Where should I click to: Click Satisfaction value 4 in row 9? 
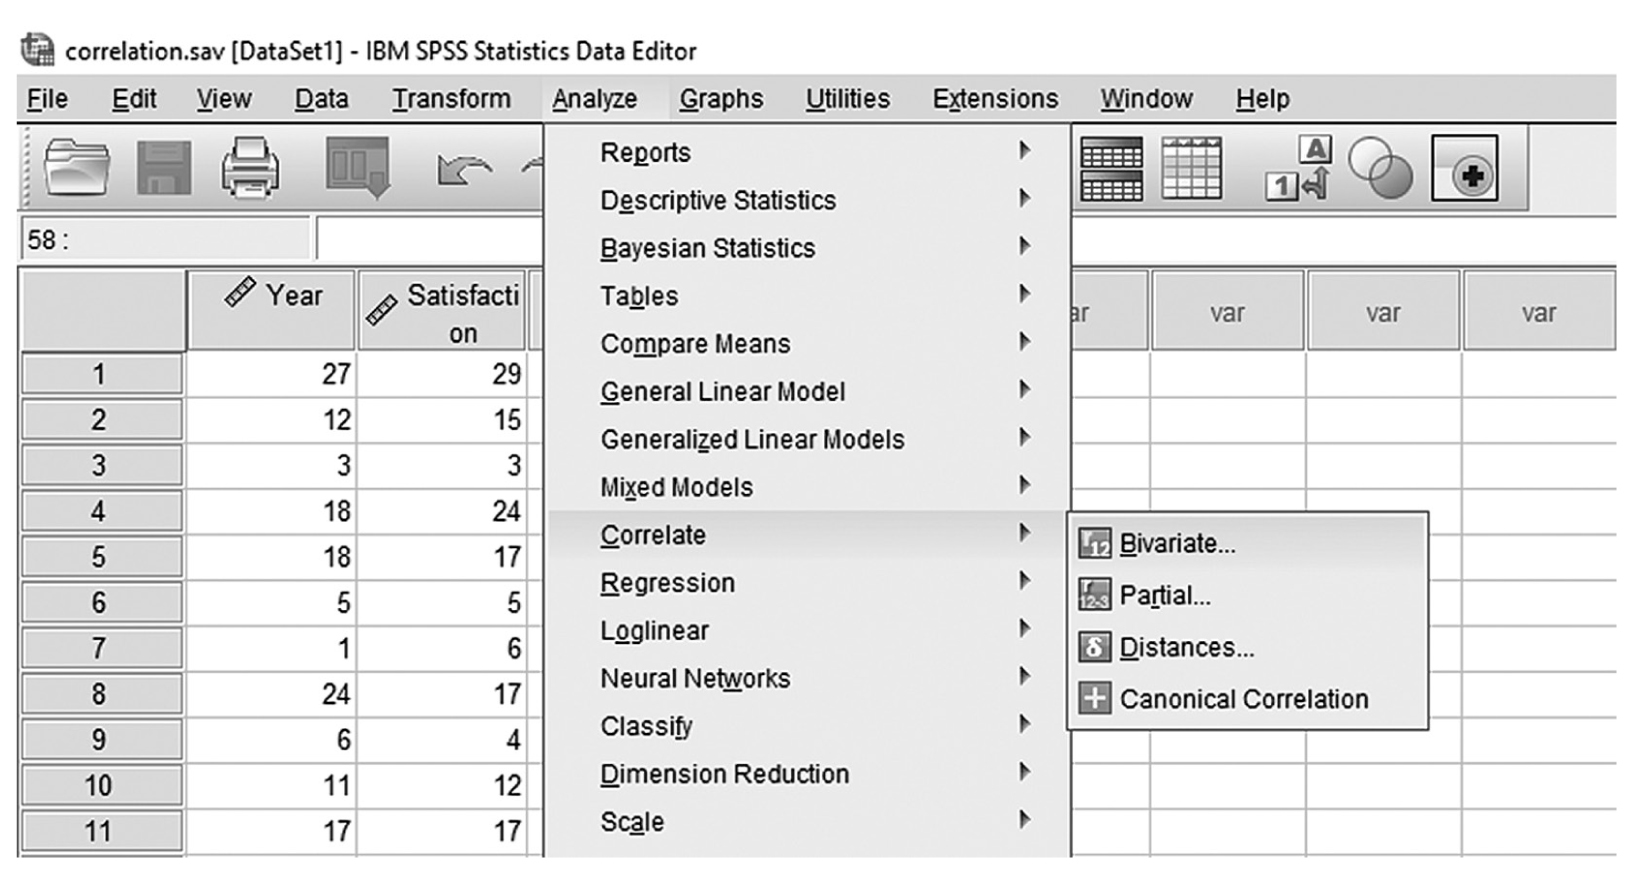[x=442, y=740]
